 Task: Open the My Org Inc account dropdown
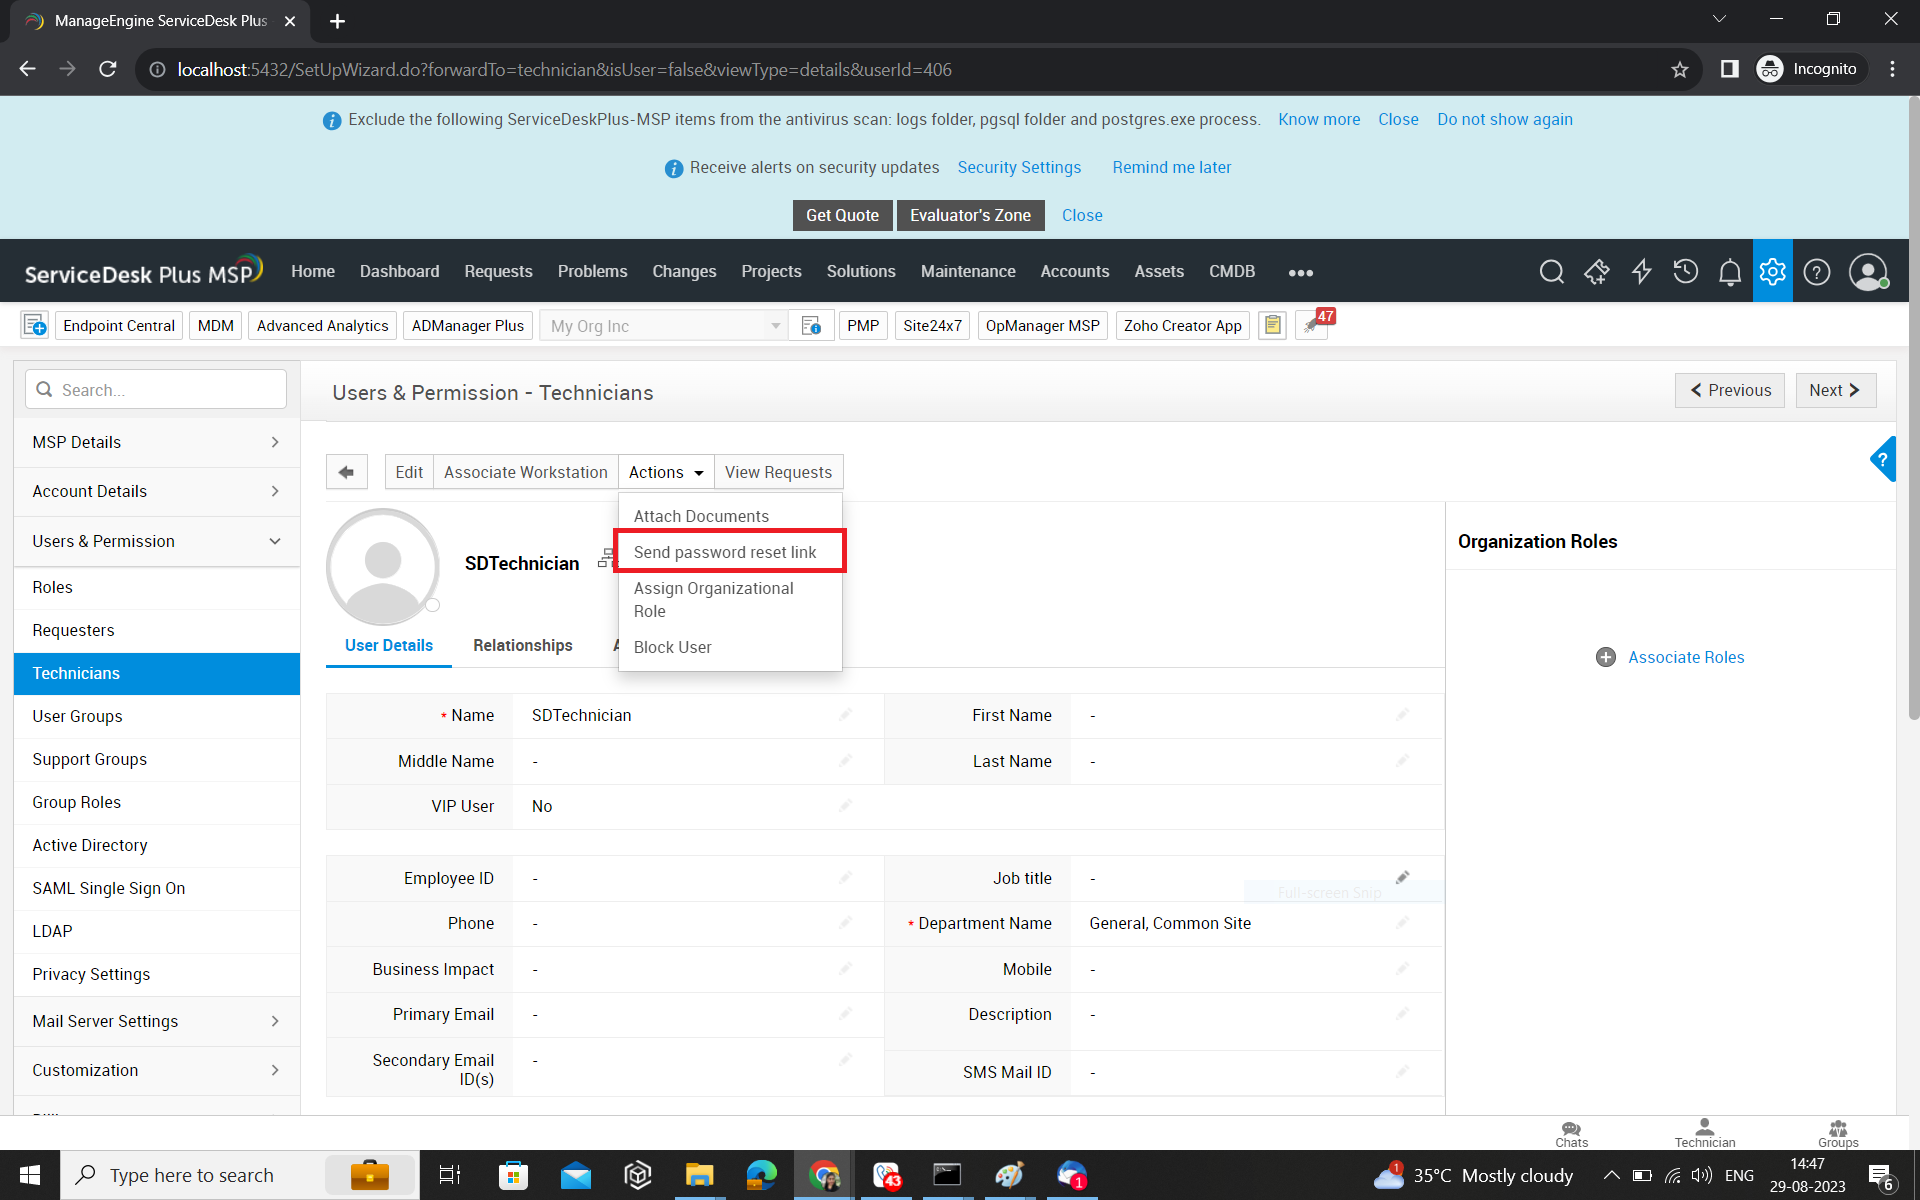pyautogui.click(x=664, y=326)
